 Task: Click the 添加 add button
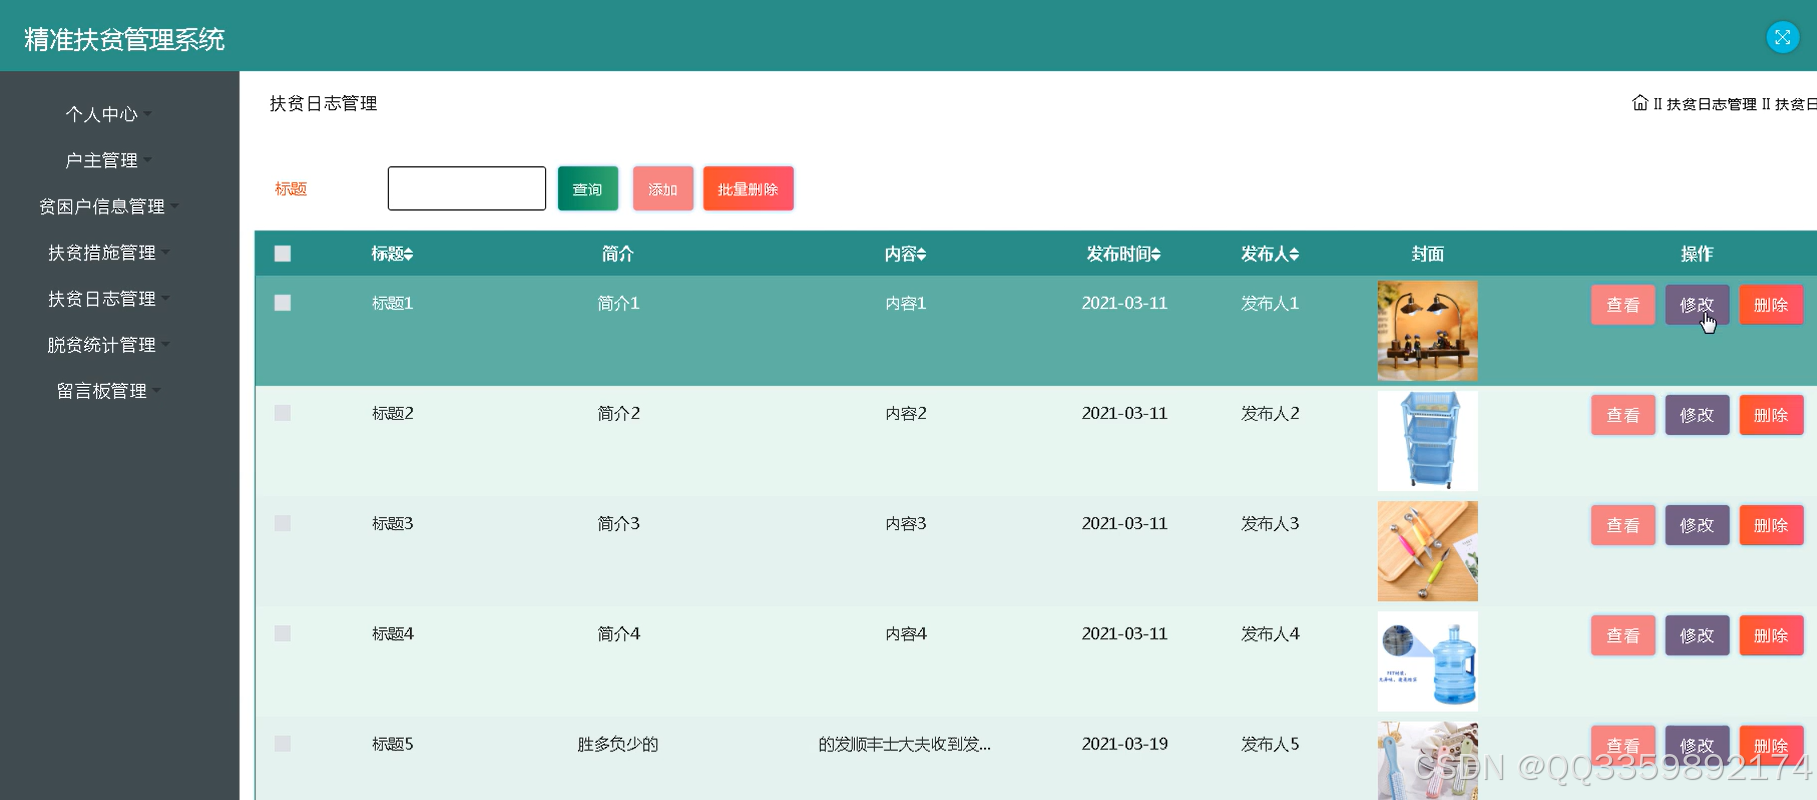[663, 189]
